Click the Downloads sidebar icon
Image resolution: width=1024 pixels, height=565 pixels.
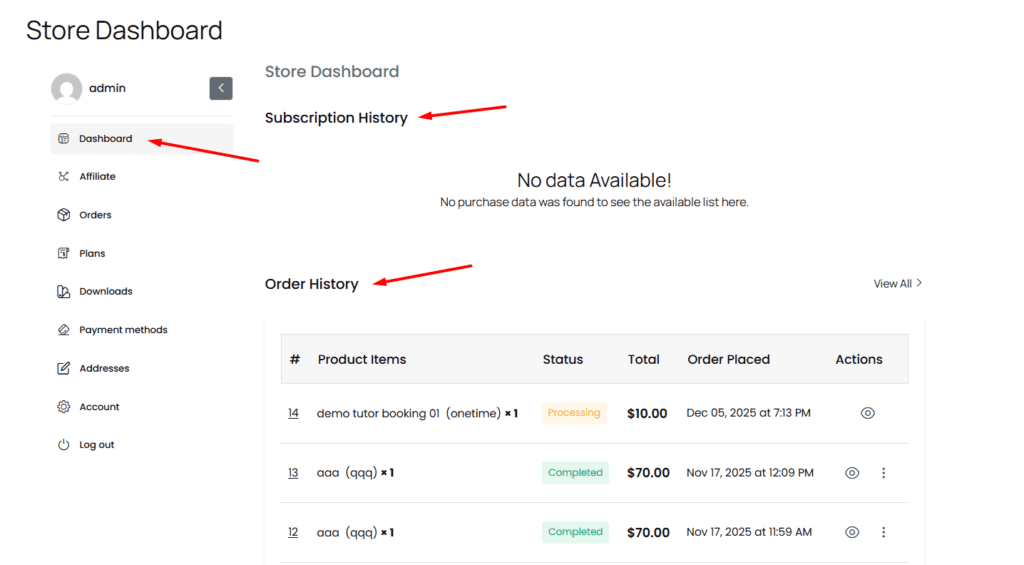pos(64,292)
